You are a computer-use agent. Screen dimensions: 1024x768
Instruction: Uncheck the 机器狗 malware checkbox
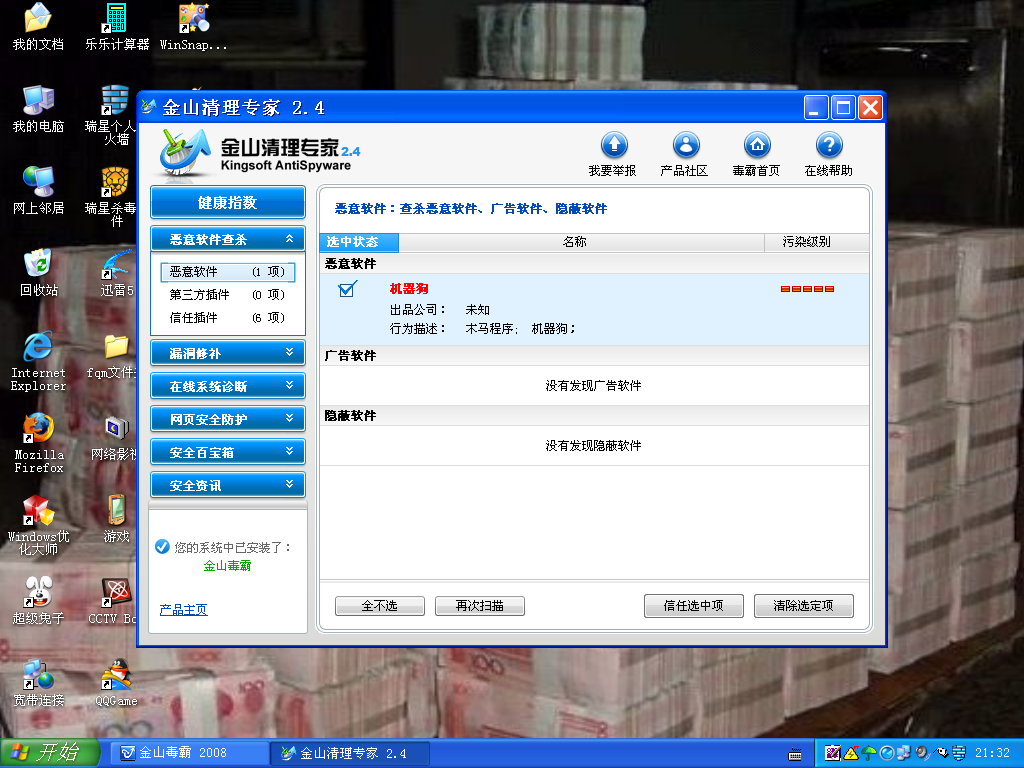347,289
